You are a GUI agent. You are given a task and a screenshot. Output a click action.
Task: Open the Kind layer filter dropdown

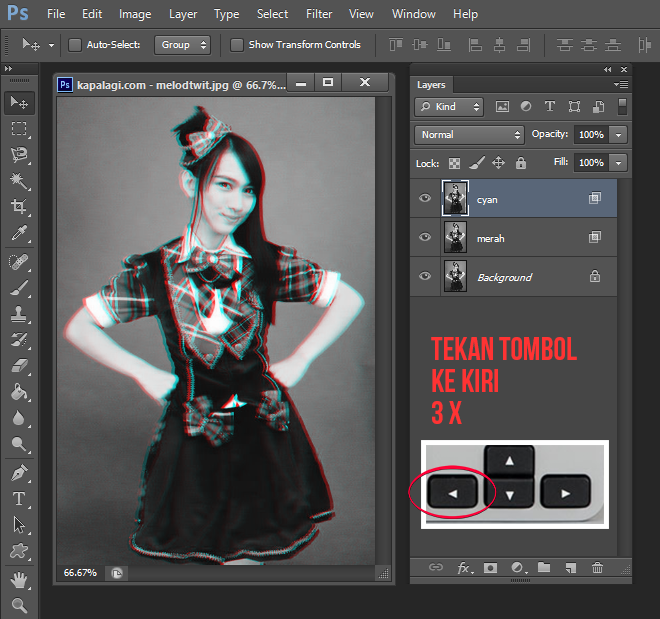[x=450, y=107]
